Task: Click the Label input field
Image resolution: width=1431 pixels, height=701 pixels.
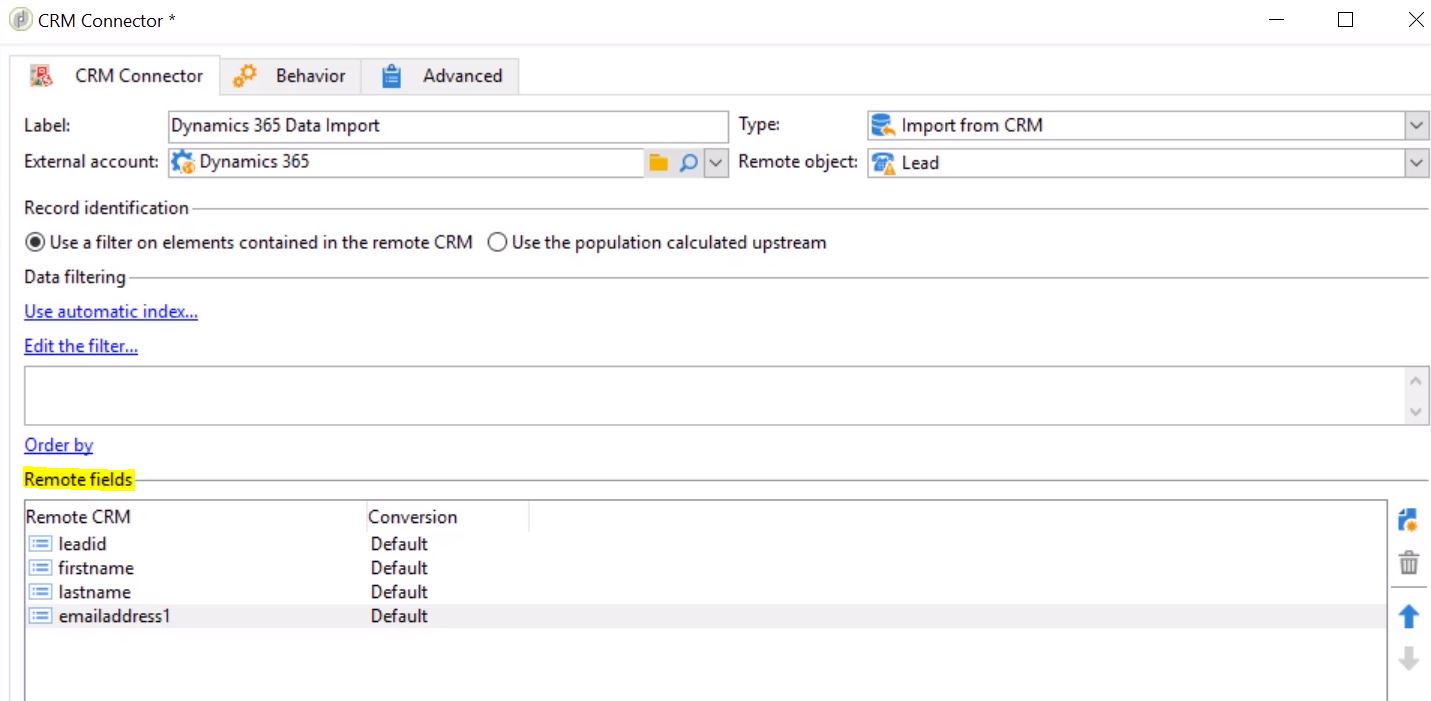Action: (448, 126)
